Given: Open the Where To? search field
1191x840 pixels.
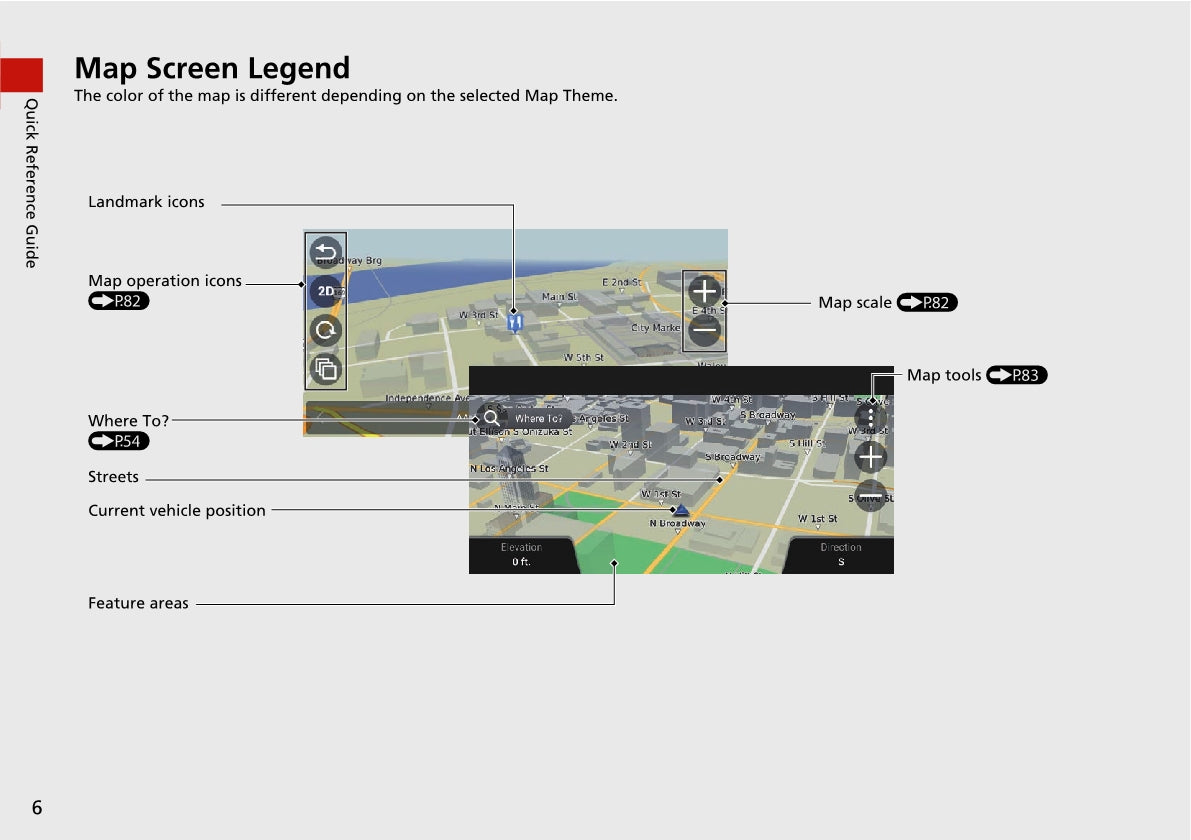Looking at the screenshot, I should [538, 418].
